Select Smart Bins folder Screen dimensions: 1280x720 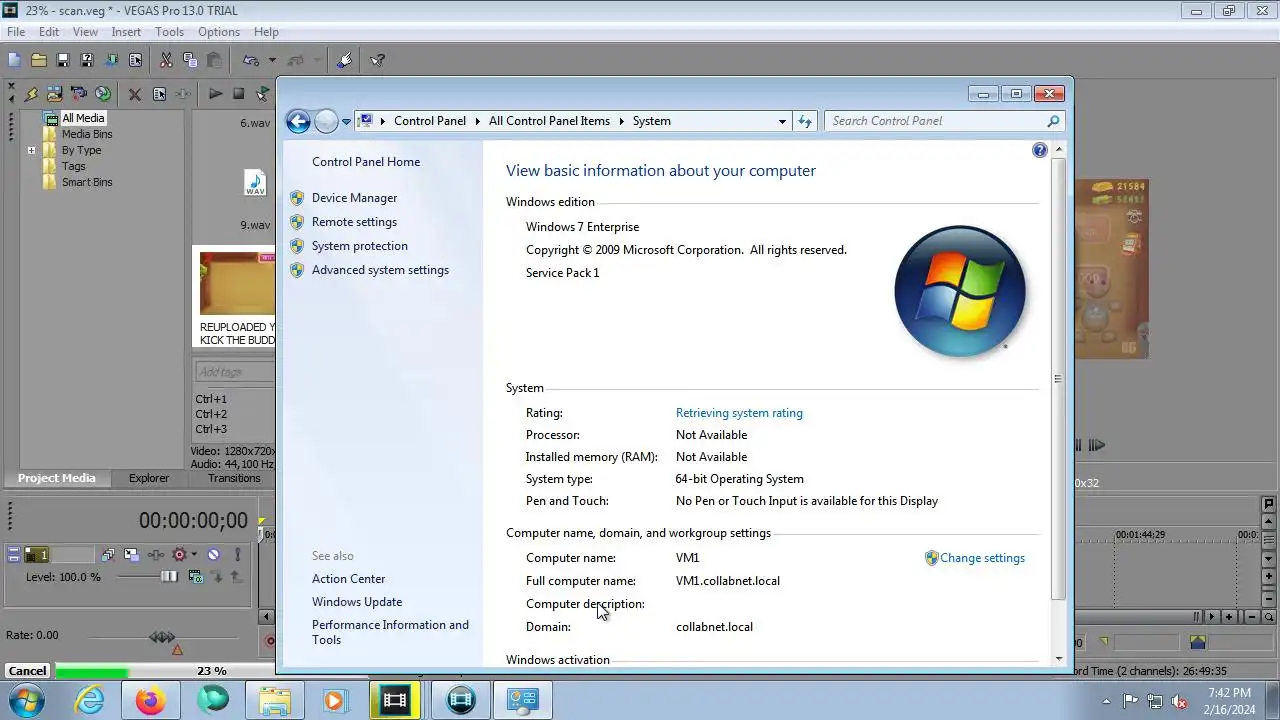(87, 182)
